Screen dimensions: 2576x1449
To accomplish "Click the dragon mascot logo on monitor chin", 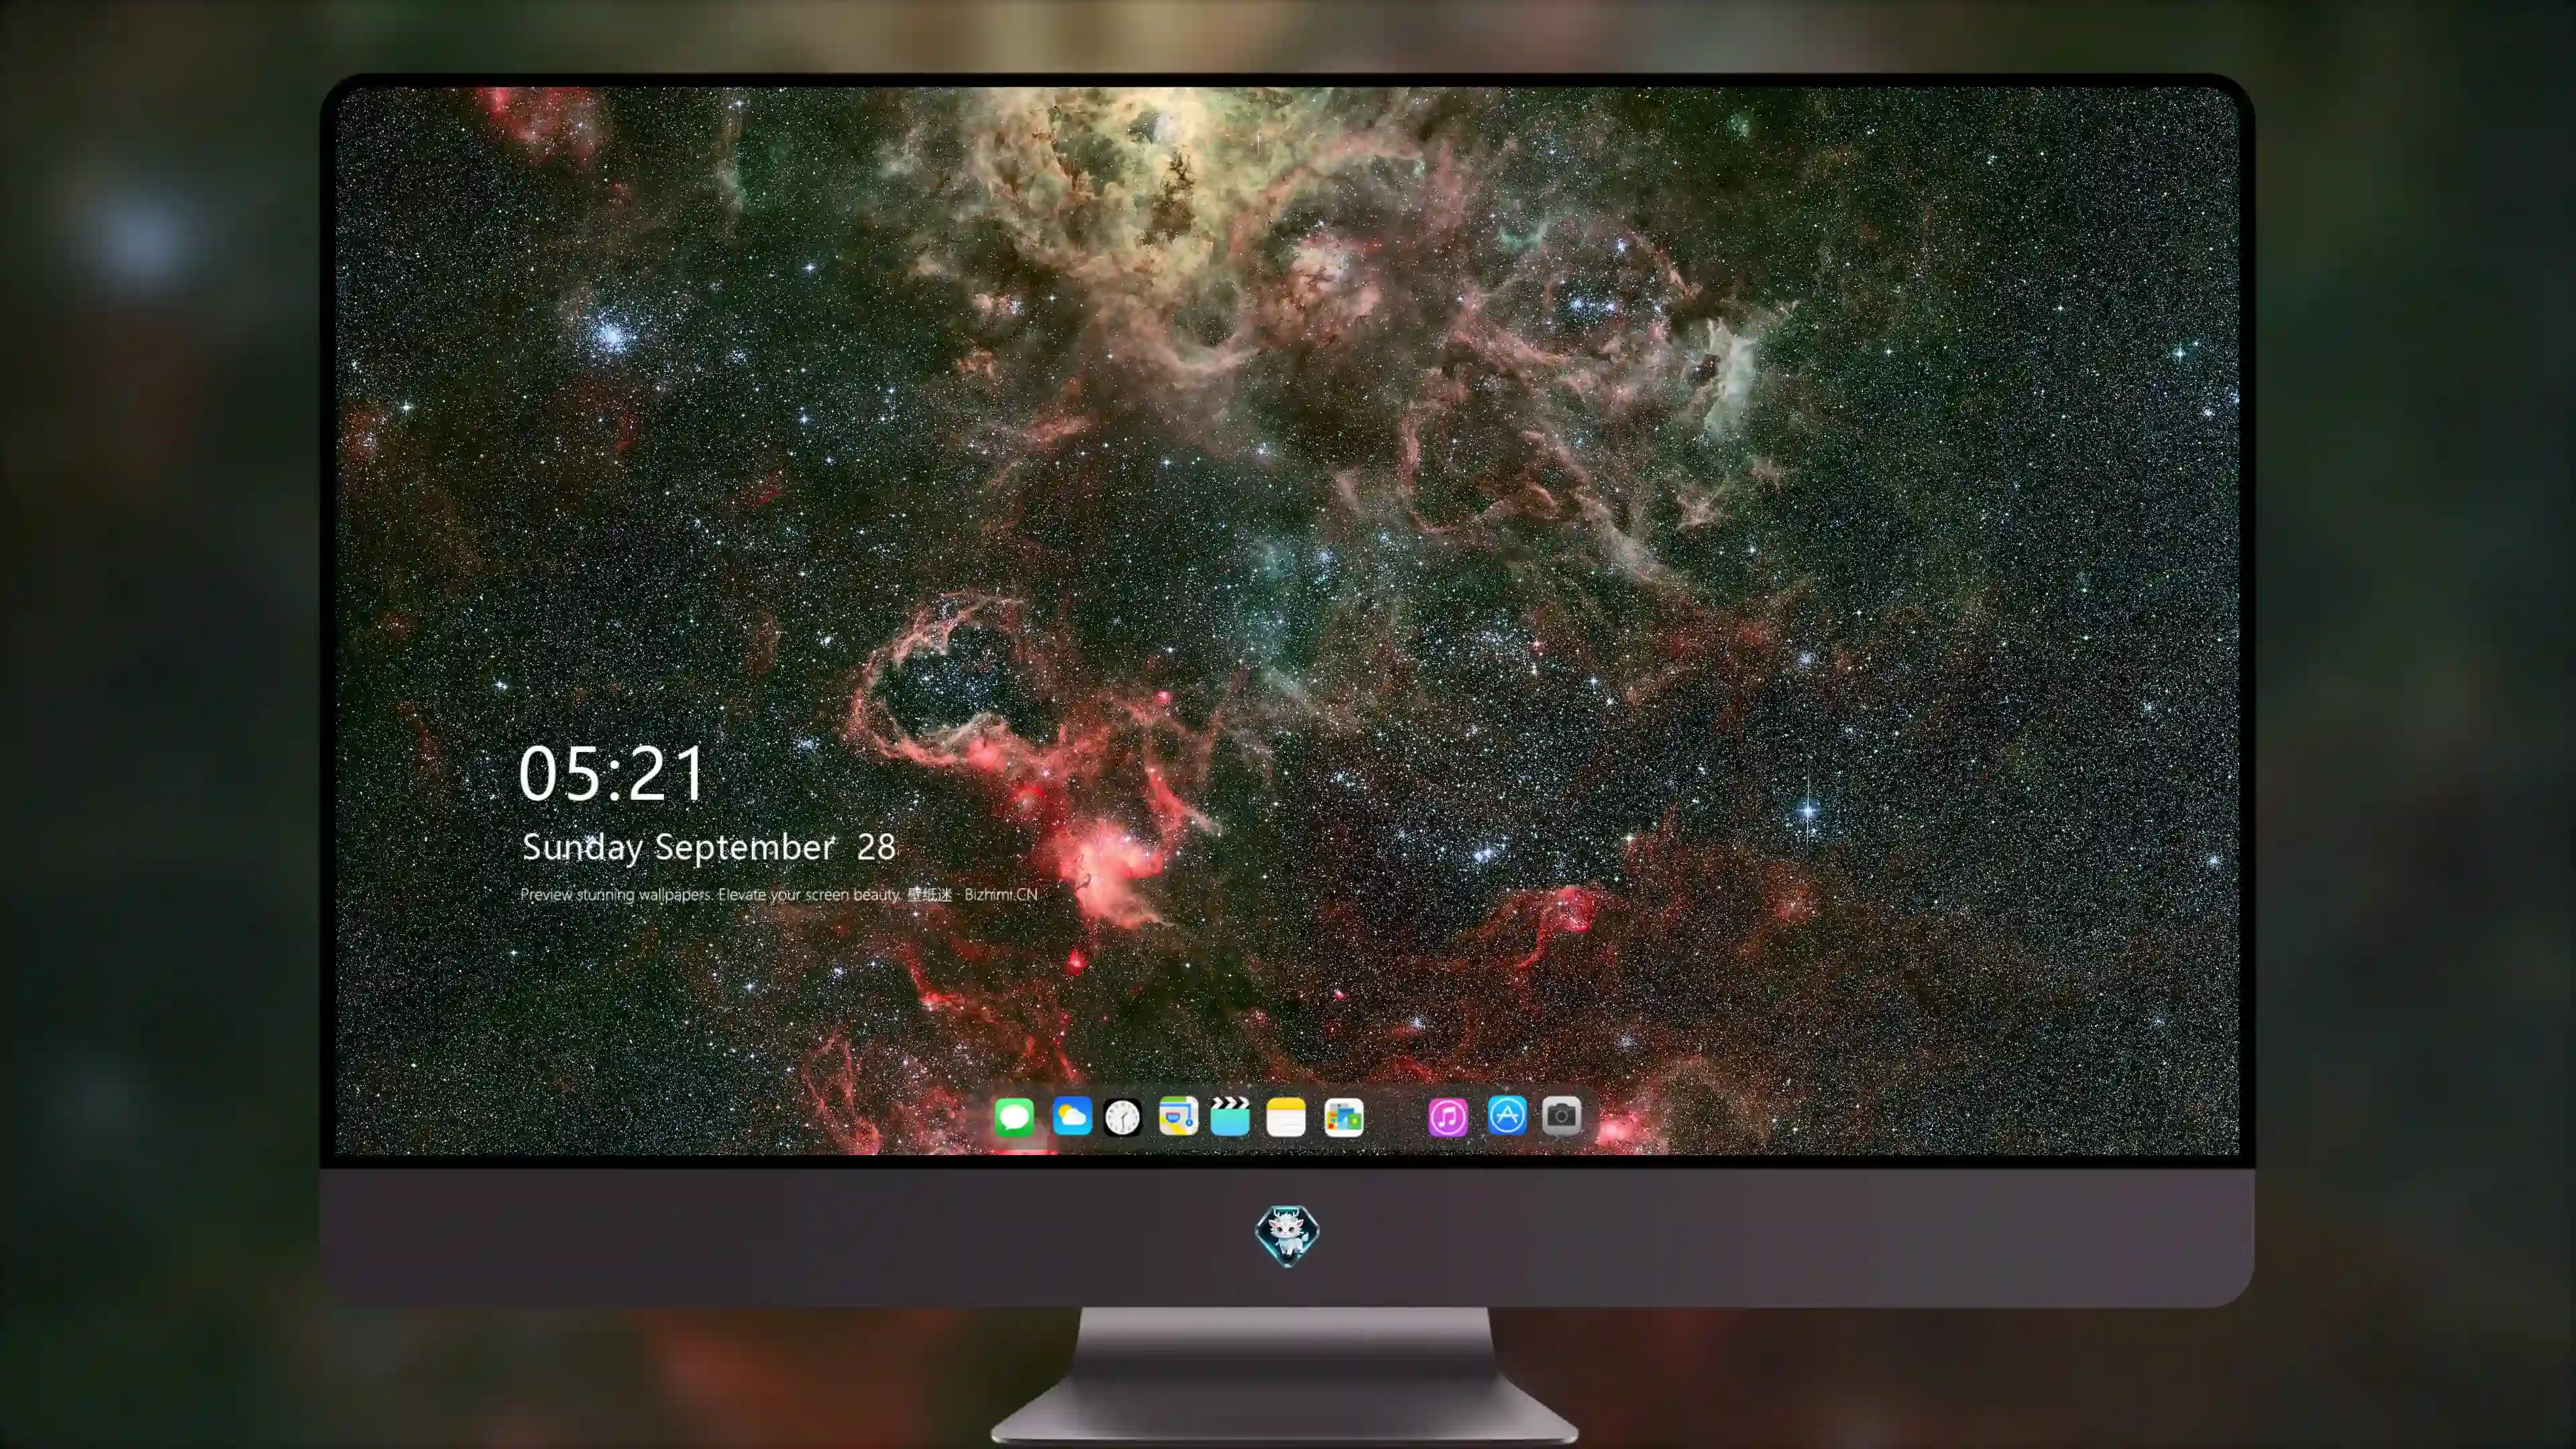I will tap(1287, 1236).
